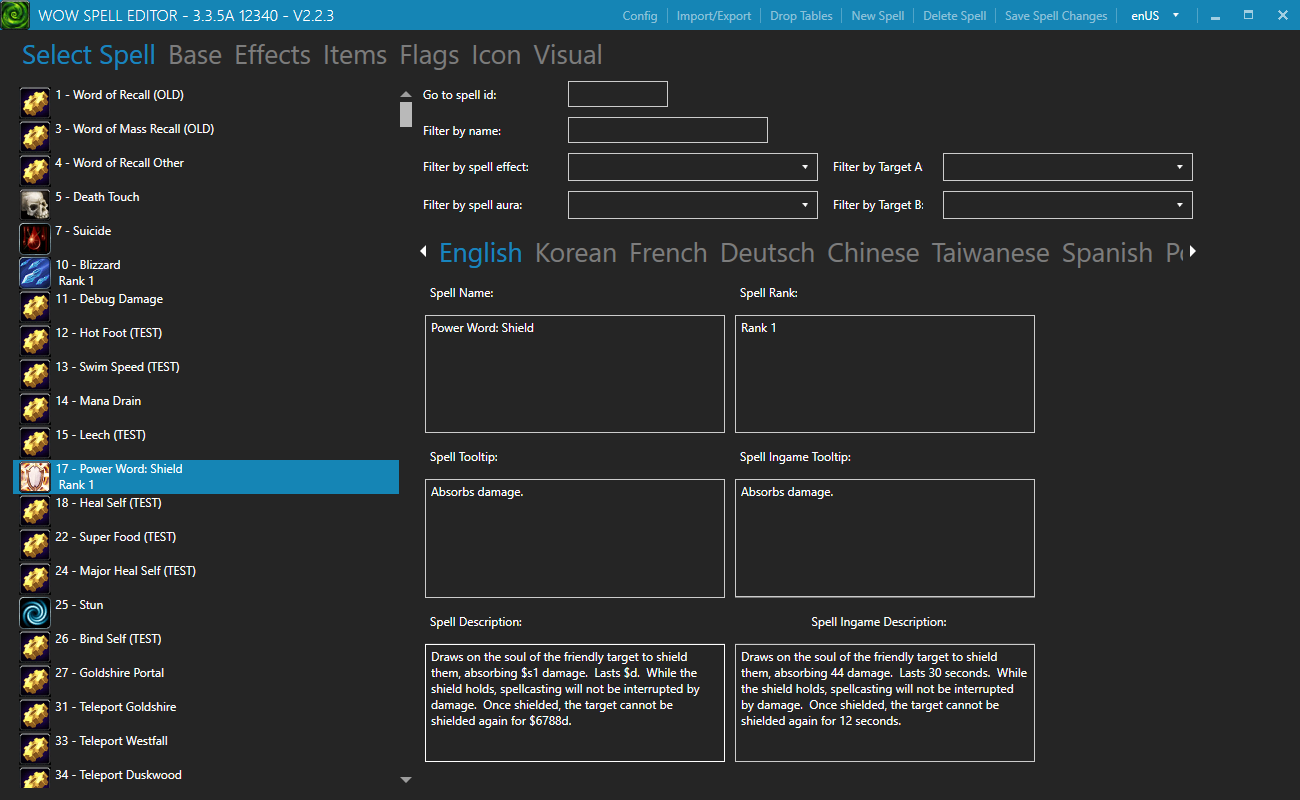The image size is (1300, 800).
Task: Click the Word of Recall (OLD) spell icon
Action: 35,103
